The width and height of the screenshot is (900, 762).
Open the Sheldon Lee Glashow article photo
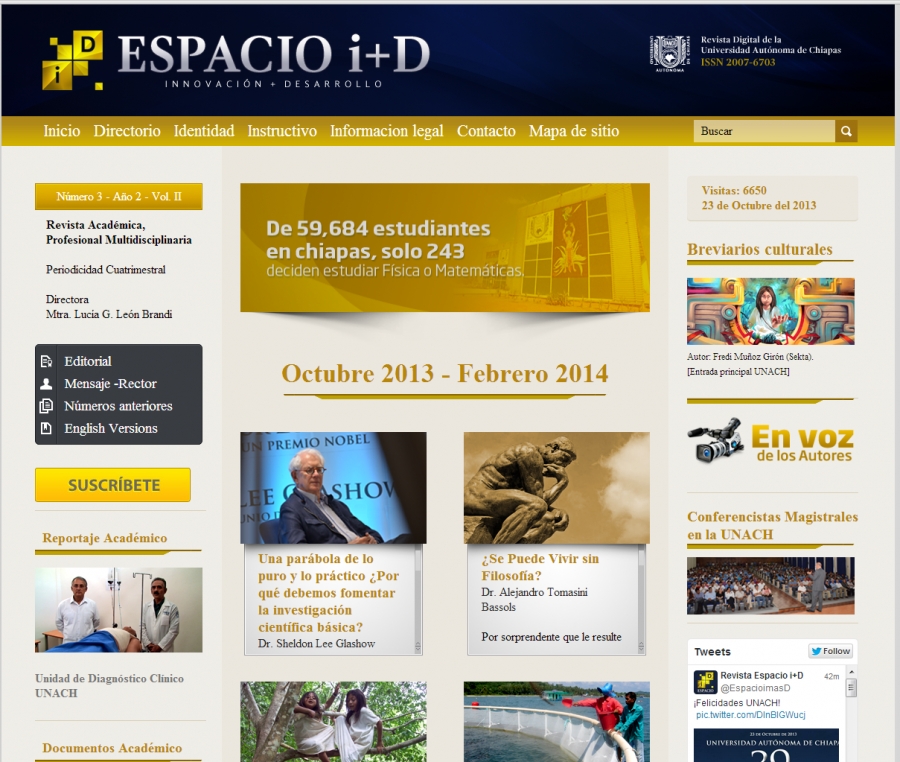pos(333,488)
